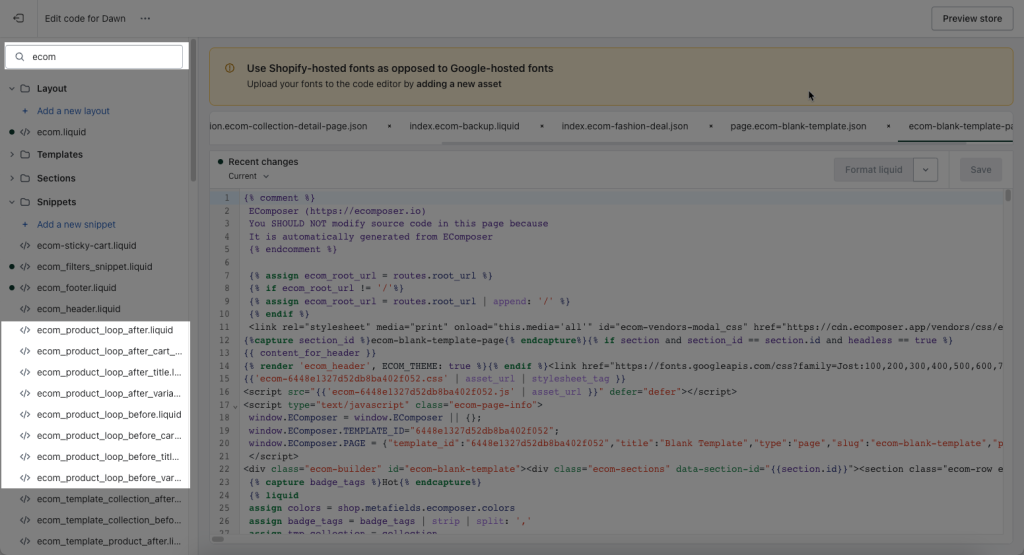
Task: Switch to index.ecom-backup.liquid tab
Action: click(464, 126)
